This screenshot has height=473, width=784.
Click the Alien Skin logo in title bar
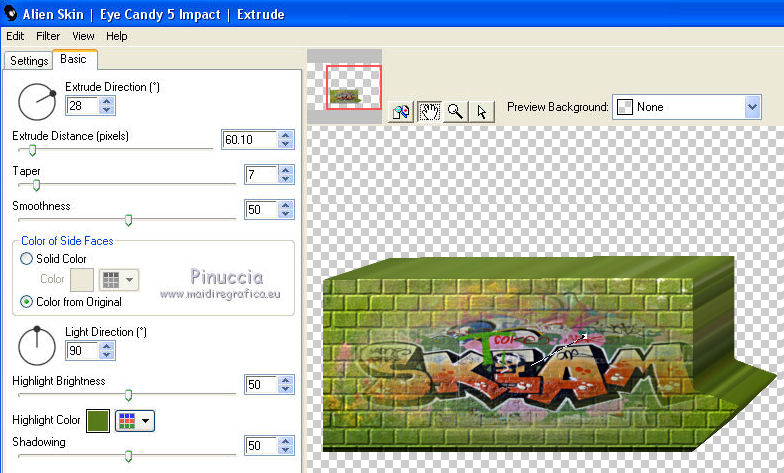click(10, 14)
